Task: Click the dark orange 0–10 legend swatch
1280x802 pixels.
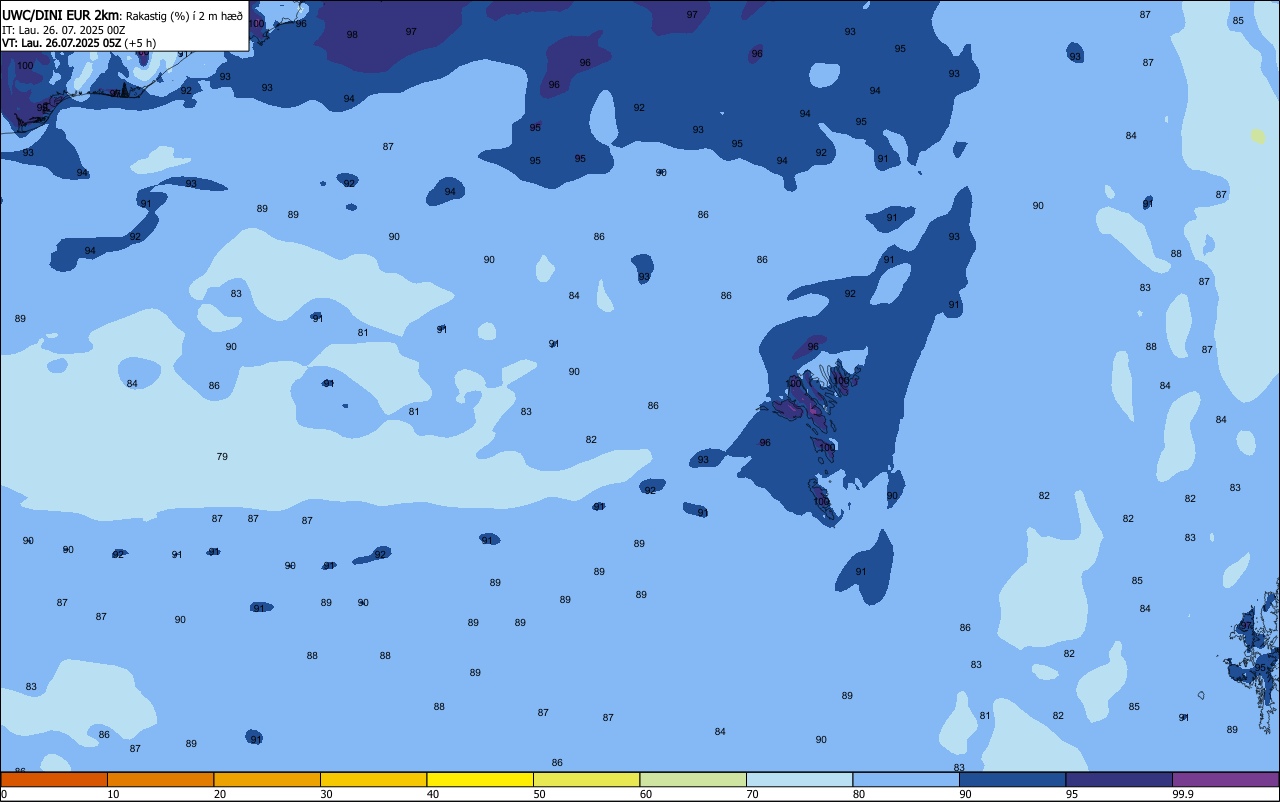Action: pos(54,779)
